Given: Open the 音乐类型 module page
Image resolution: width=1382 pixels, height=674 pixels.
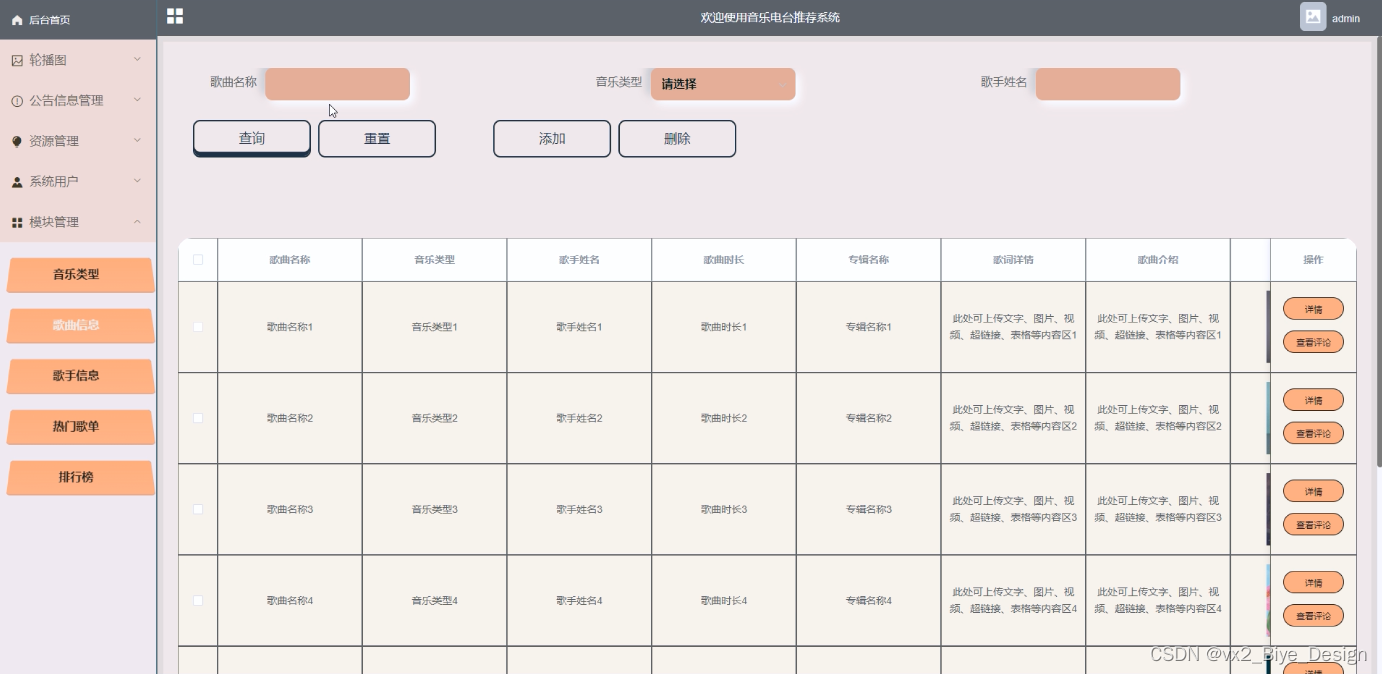Looking at the screenshot, I should [81, 275].
